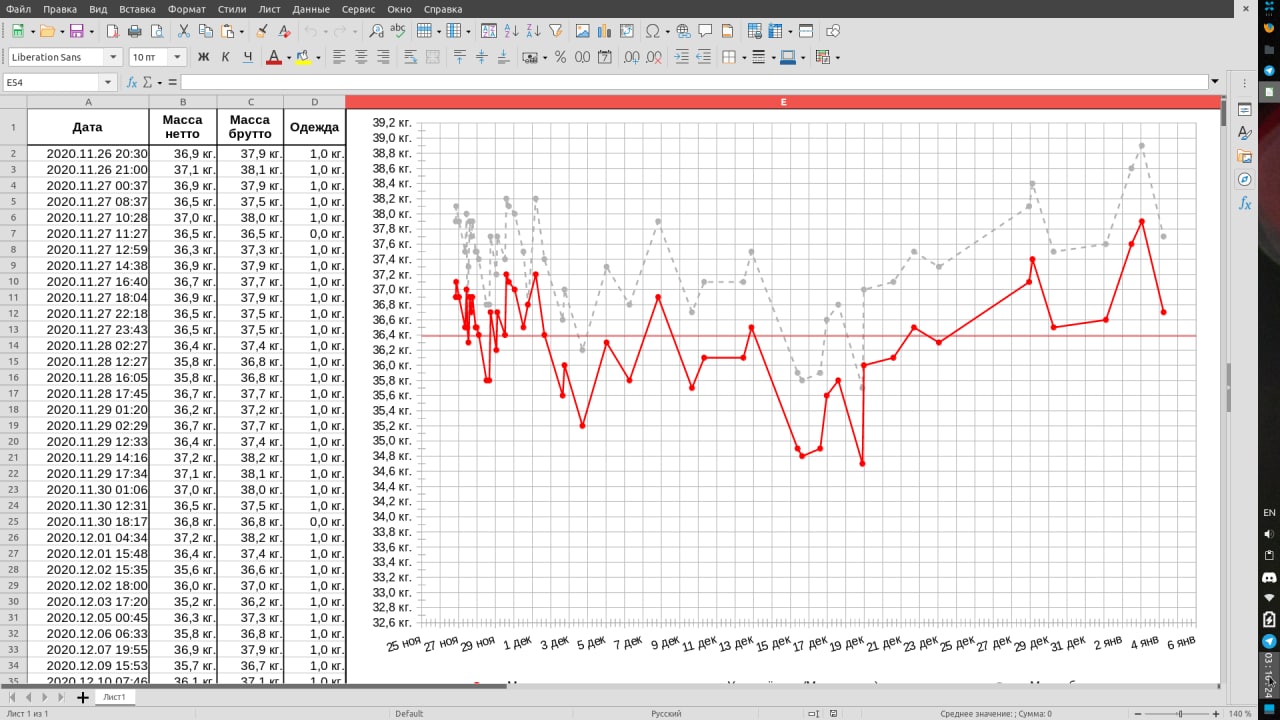
Task: Click the 140 % zoom level
Action: [1240, 714]
